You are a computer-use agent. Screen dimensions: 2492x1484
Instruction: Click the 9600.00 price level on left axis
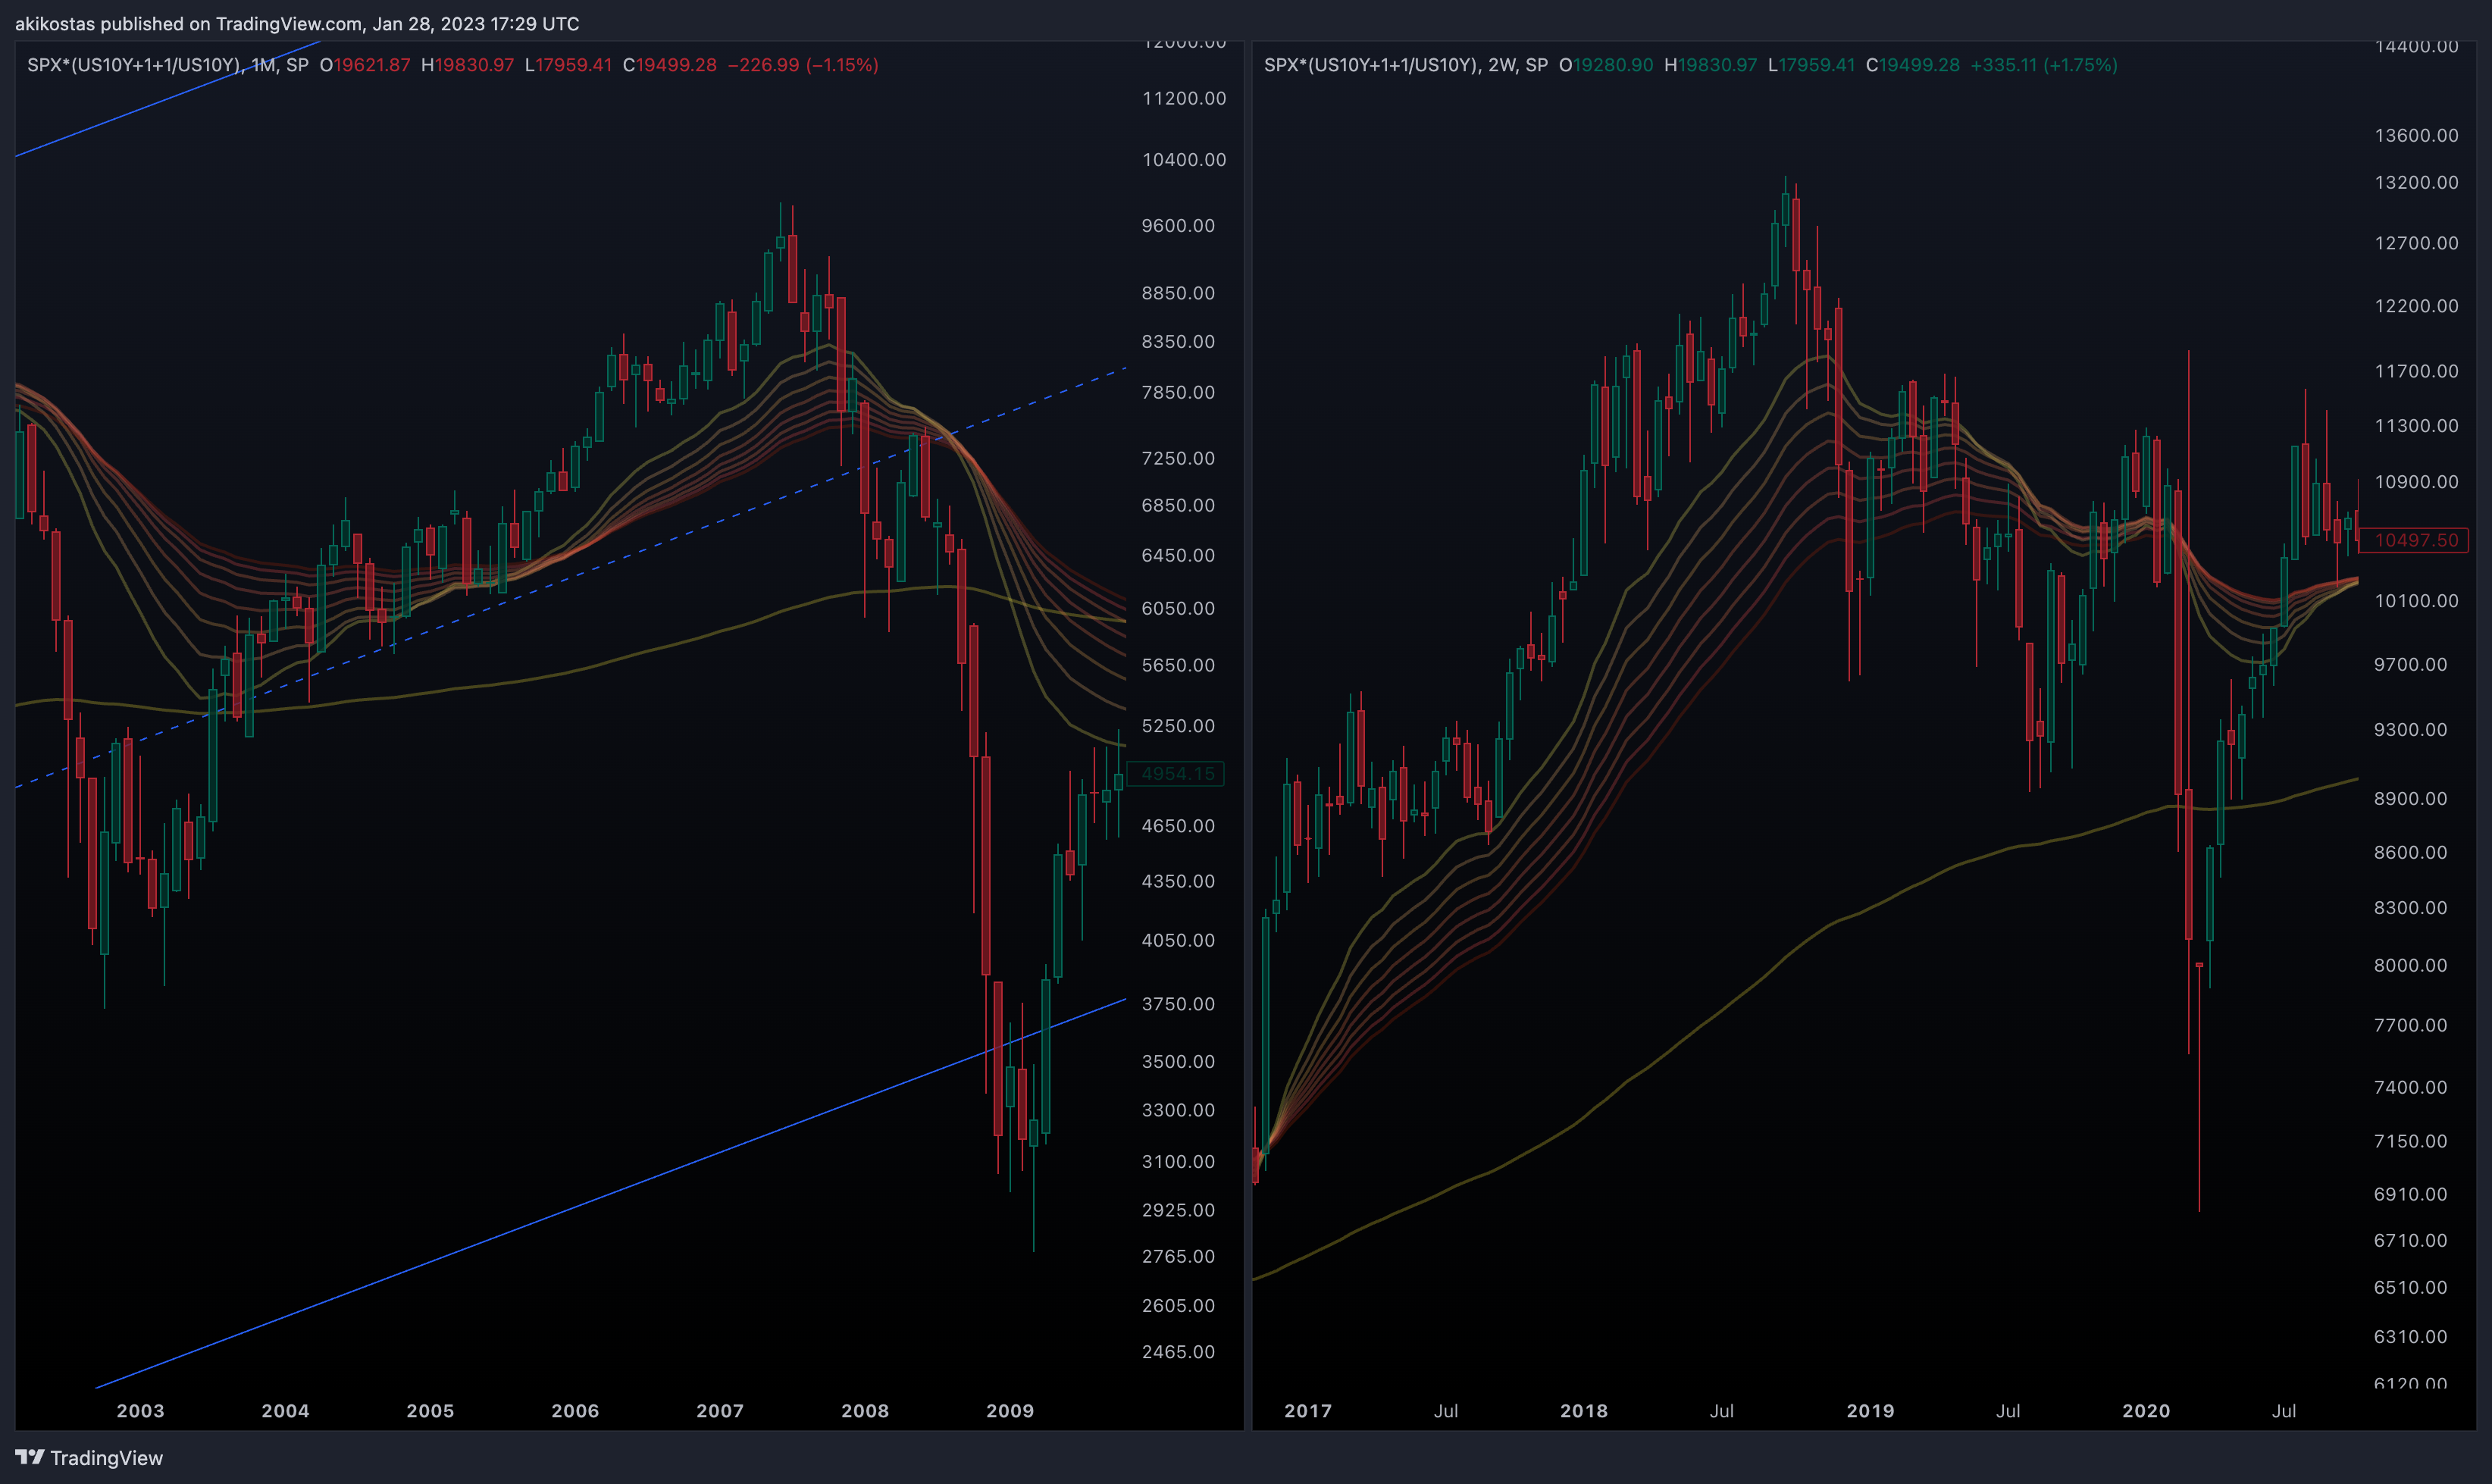click(1178, 226)
